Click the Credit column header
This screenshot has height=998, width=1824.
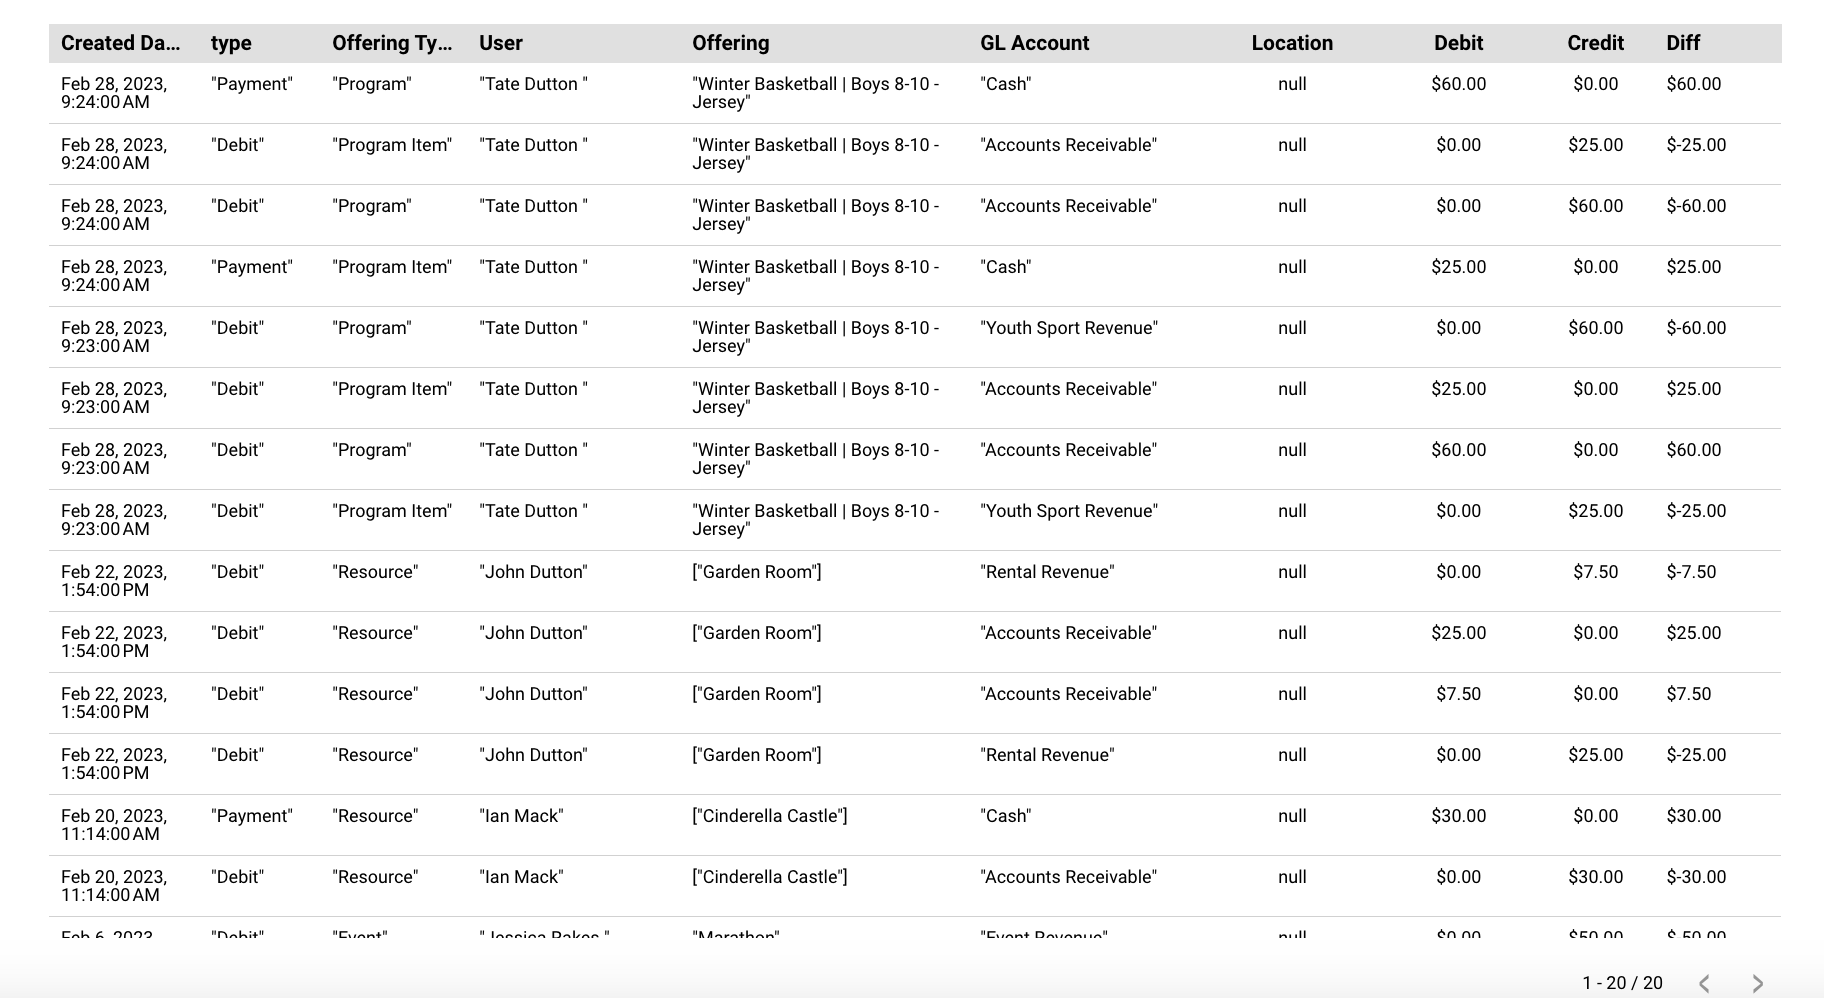point(1595,43)
